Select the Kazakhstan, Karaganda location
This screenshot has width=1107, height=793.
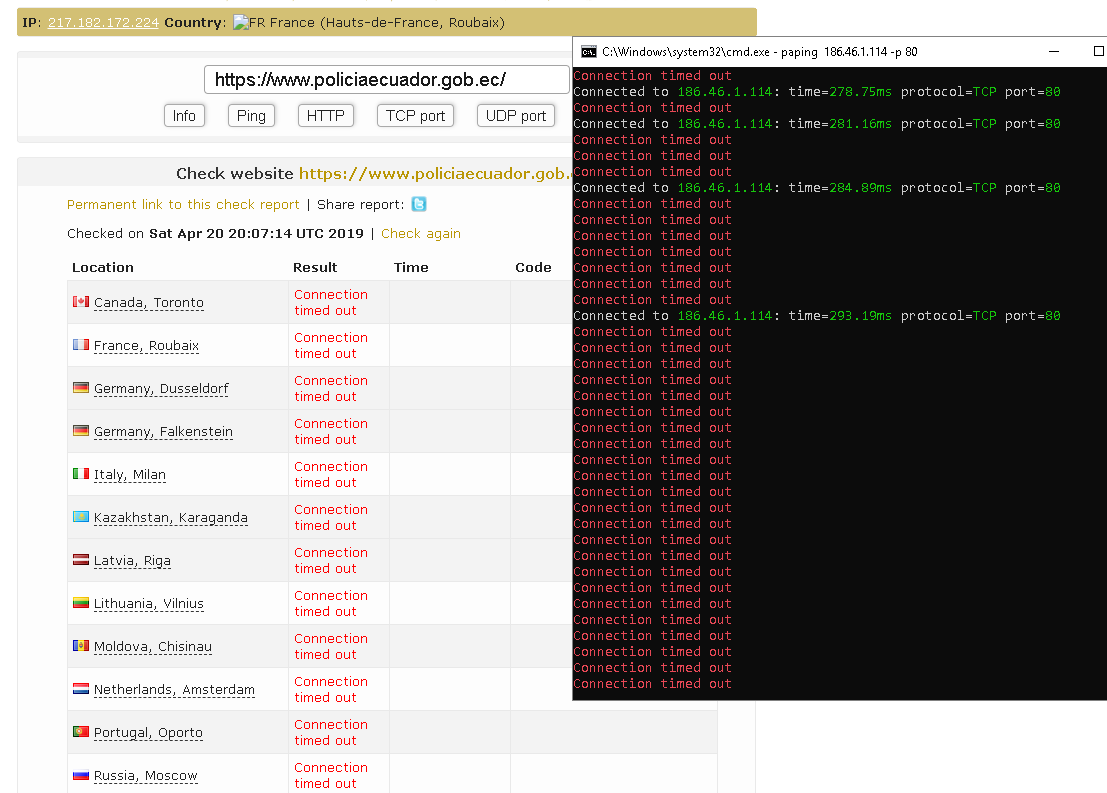click(171, 518)
